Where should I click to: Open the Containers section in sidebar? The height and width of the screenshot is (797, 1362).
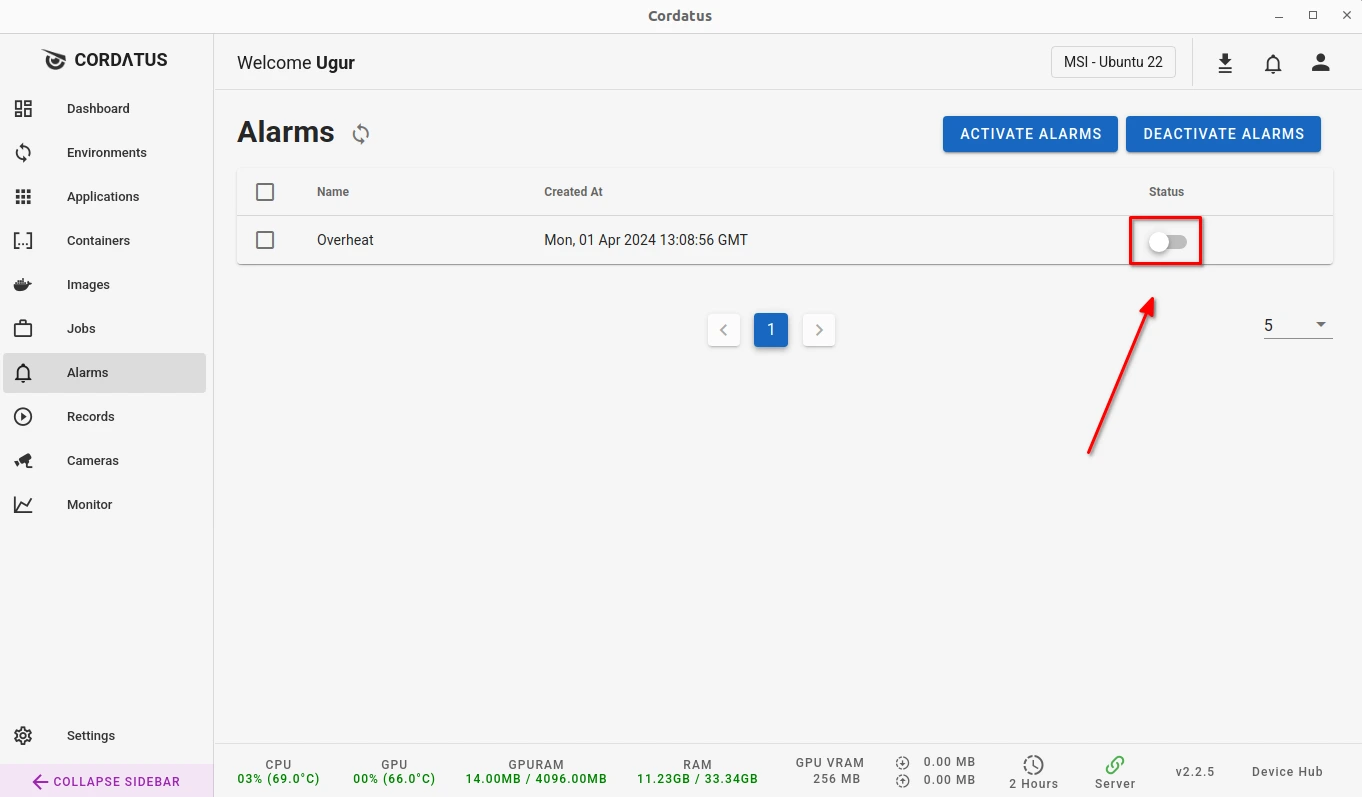coord(98,241)
